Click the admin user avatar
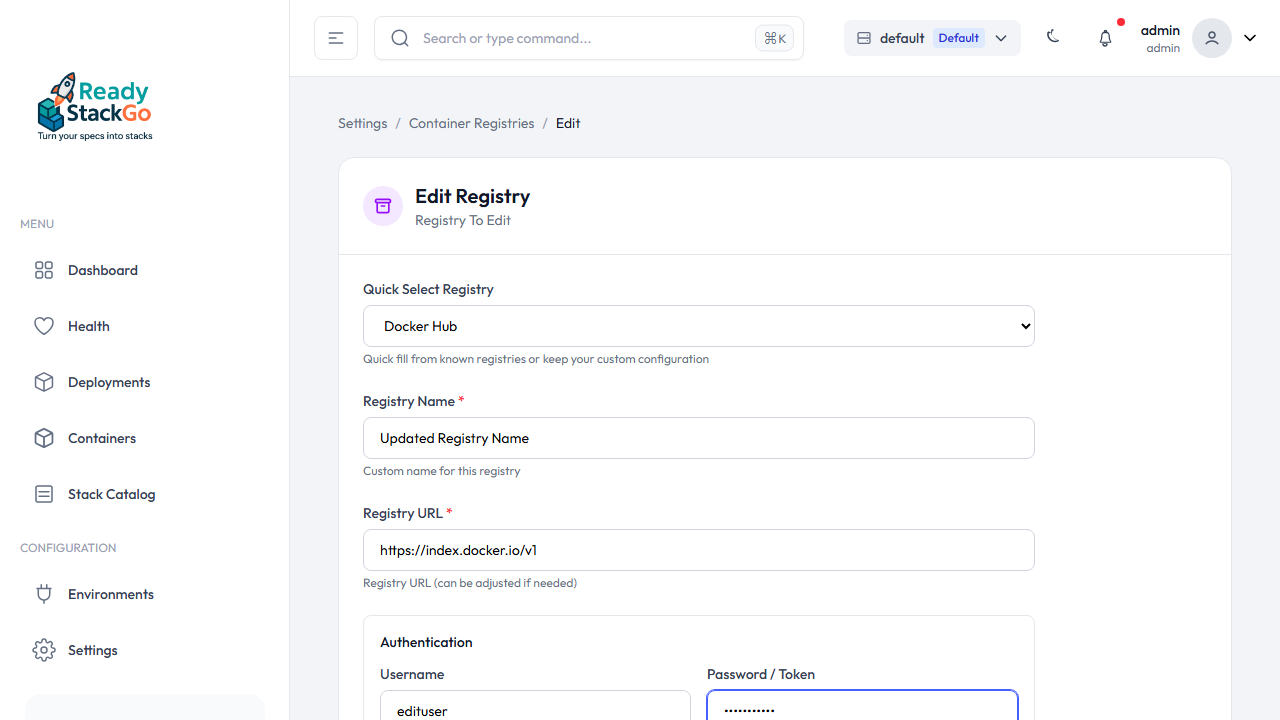Screen dimensions: 1280x720 1211,38
